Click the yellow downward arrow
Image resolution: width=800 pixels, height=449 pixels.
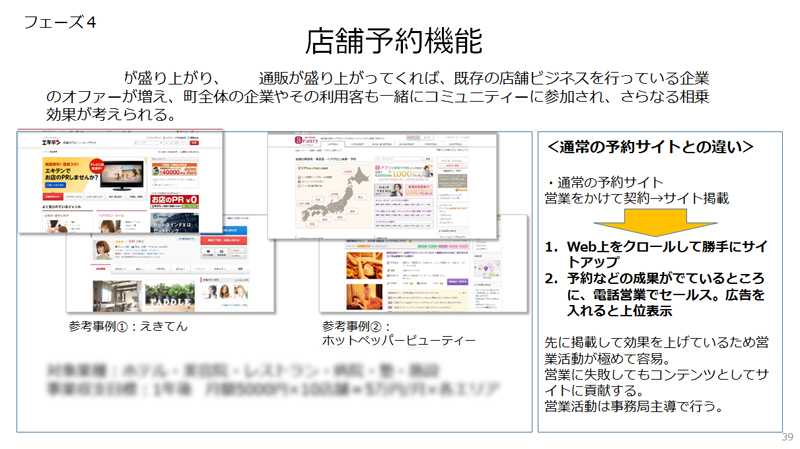click(655, 218)
